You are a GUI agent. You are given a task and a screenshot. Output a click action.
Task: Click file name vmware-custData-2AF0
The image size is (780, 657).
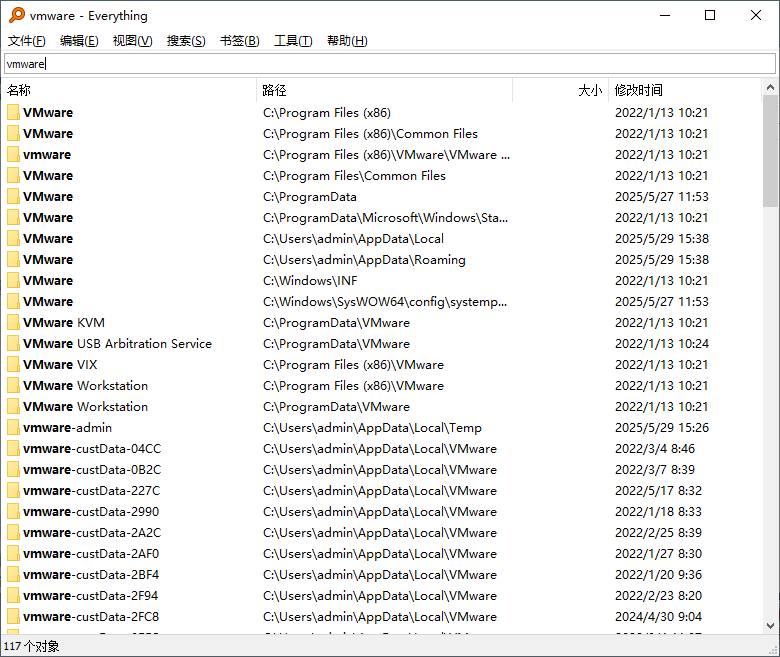tap(91, 554)
